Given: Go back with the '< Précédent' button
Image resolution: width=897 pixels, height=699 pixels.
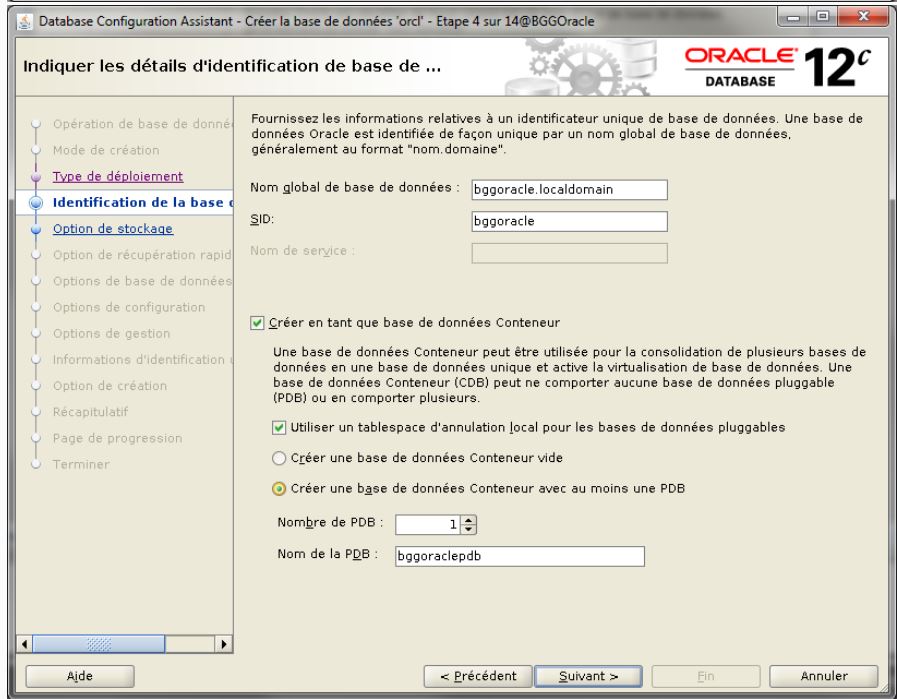Looking at the screenshot, I should coord(478,676).
